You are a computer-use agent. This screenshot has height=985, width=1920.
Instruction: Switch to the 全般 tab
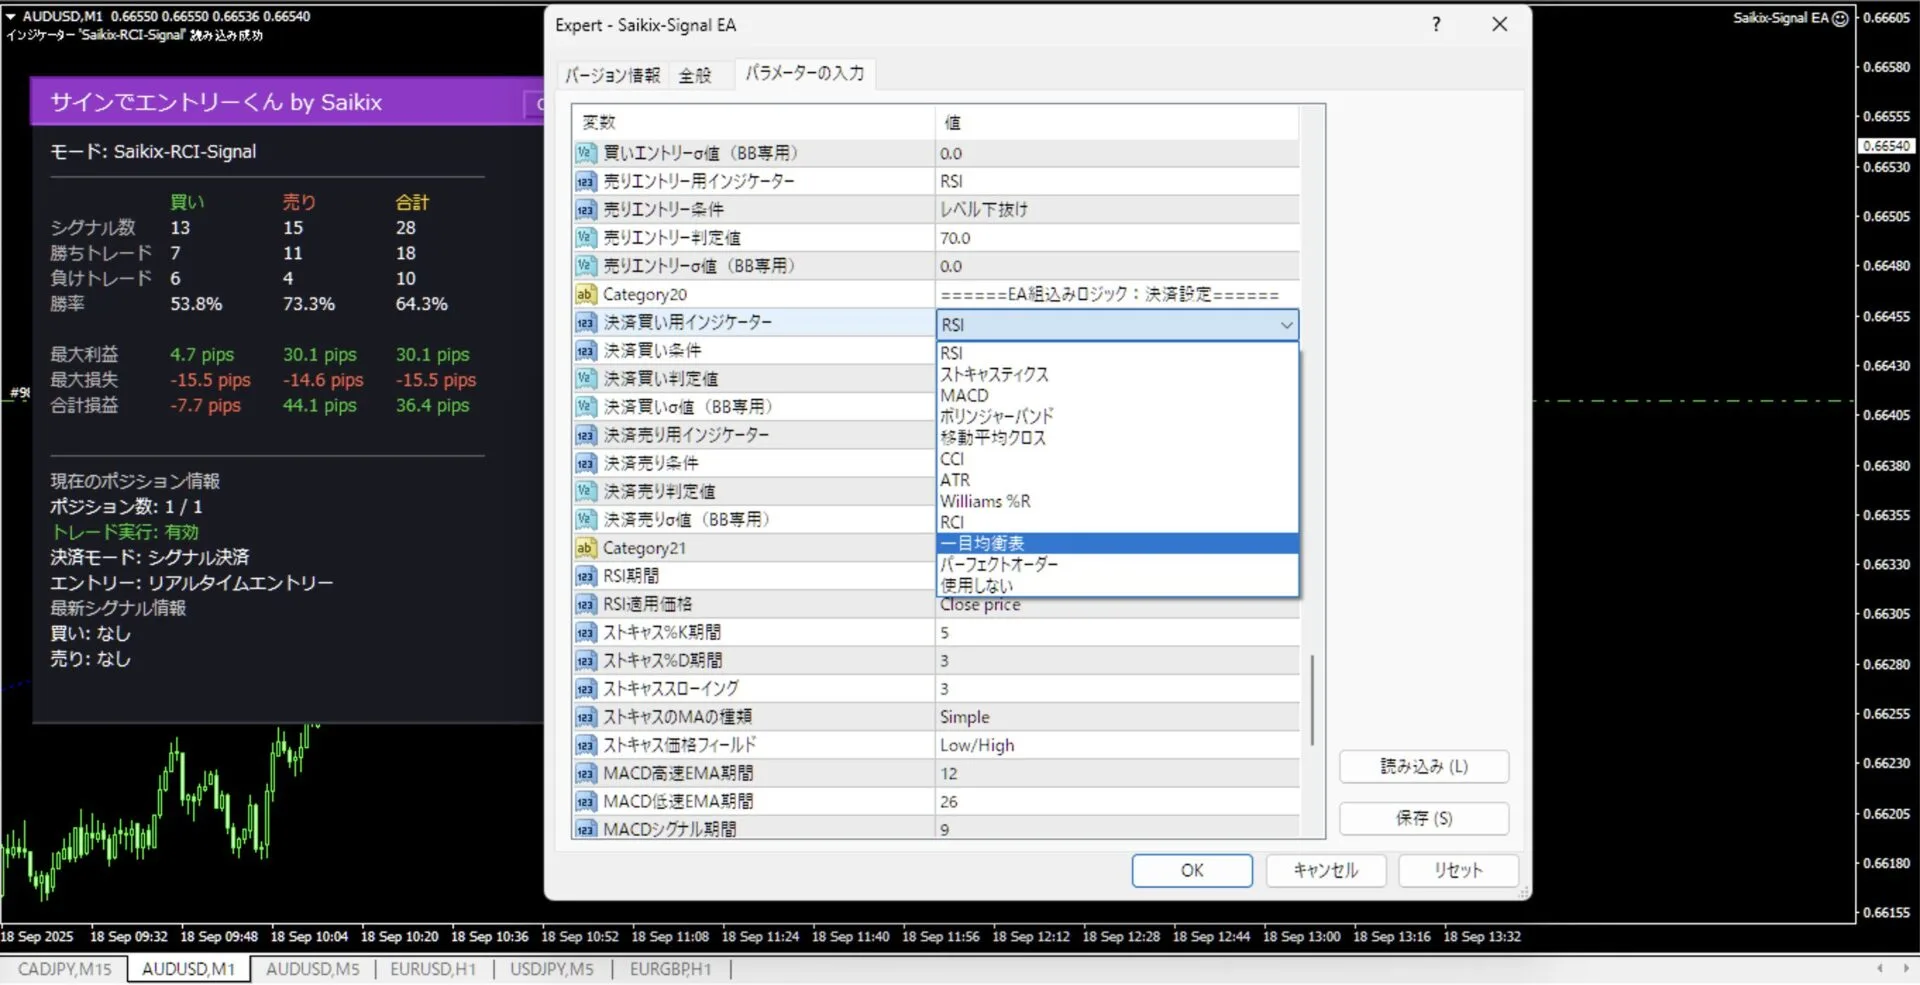pyautogui.click(x=697, y=74)
